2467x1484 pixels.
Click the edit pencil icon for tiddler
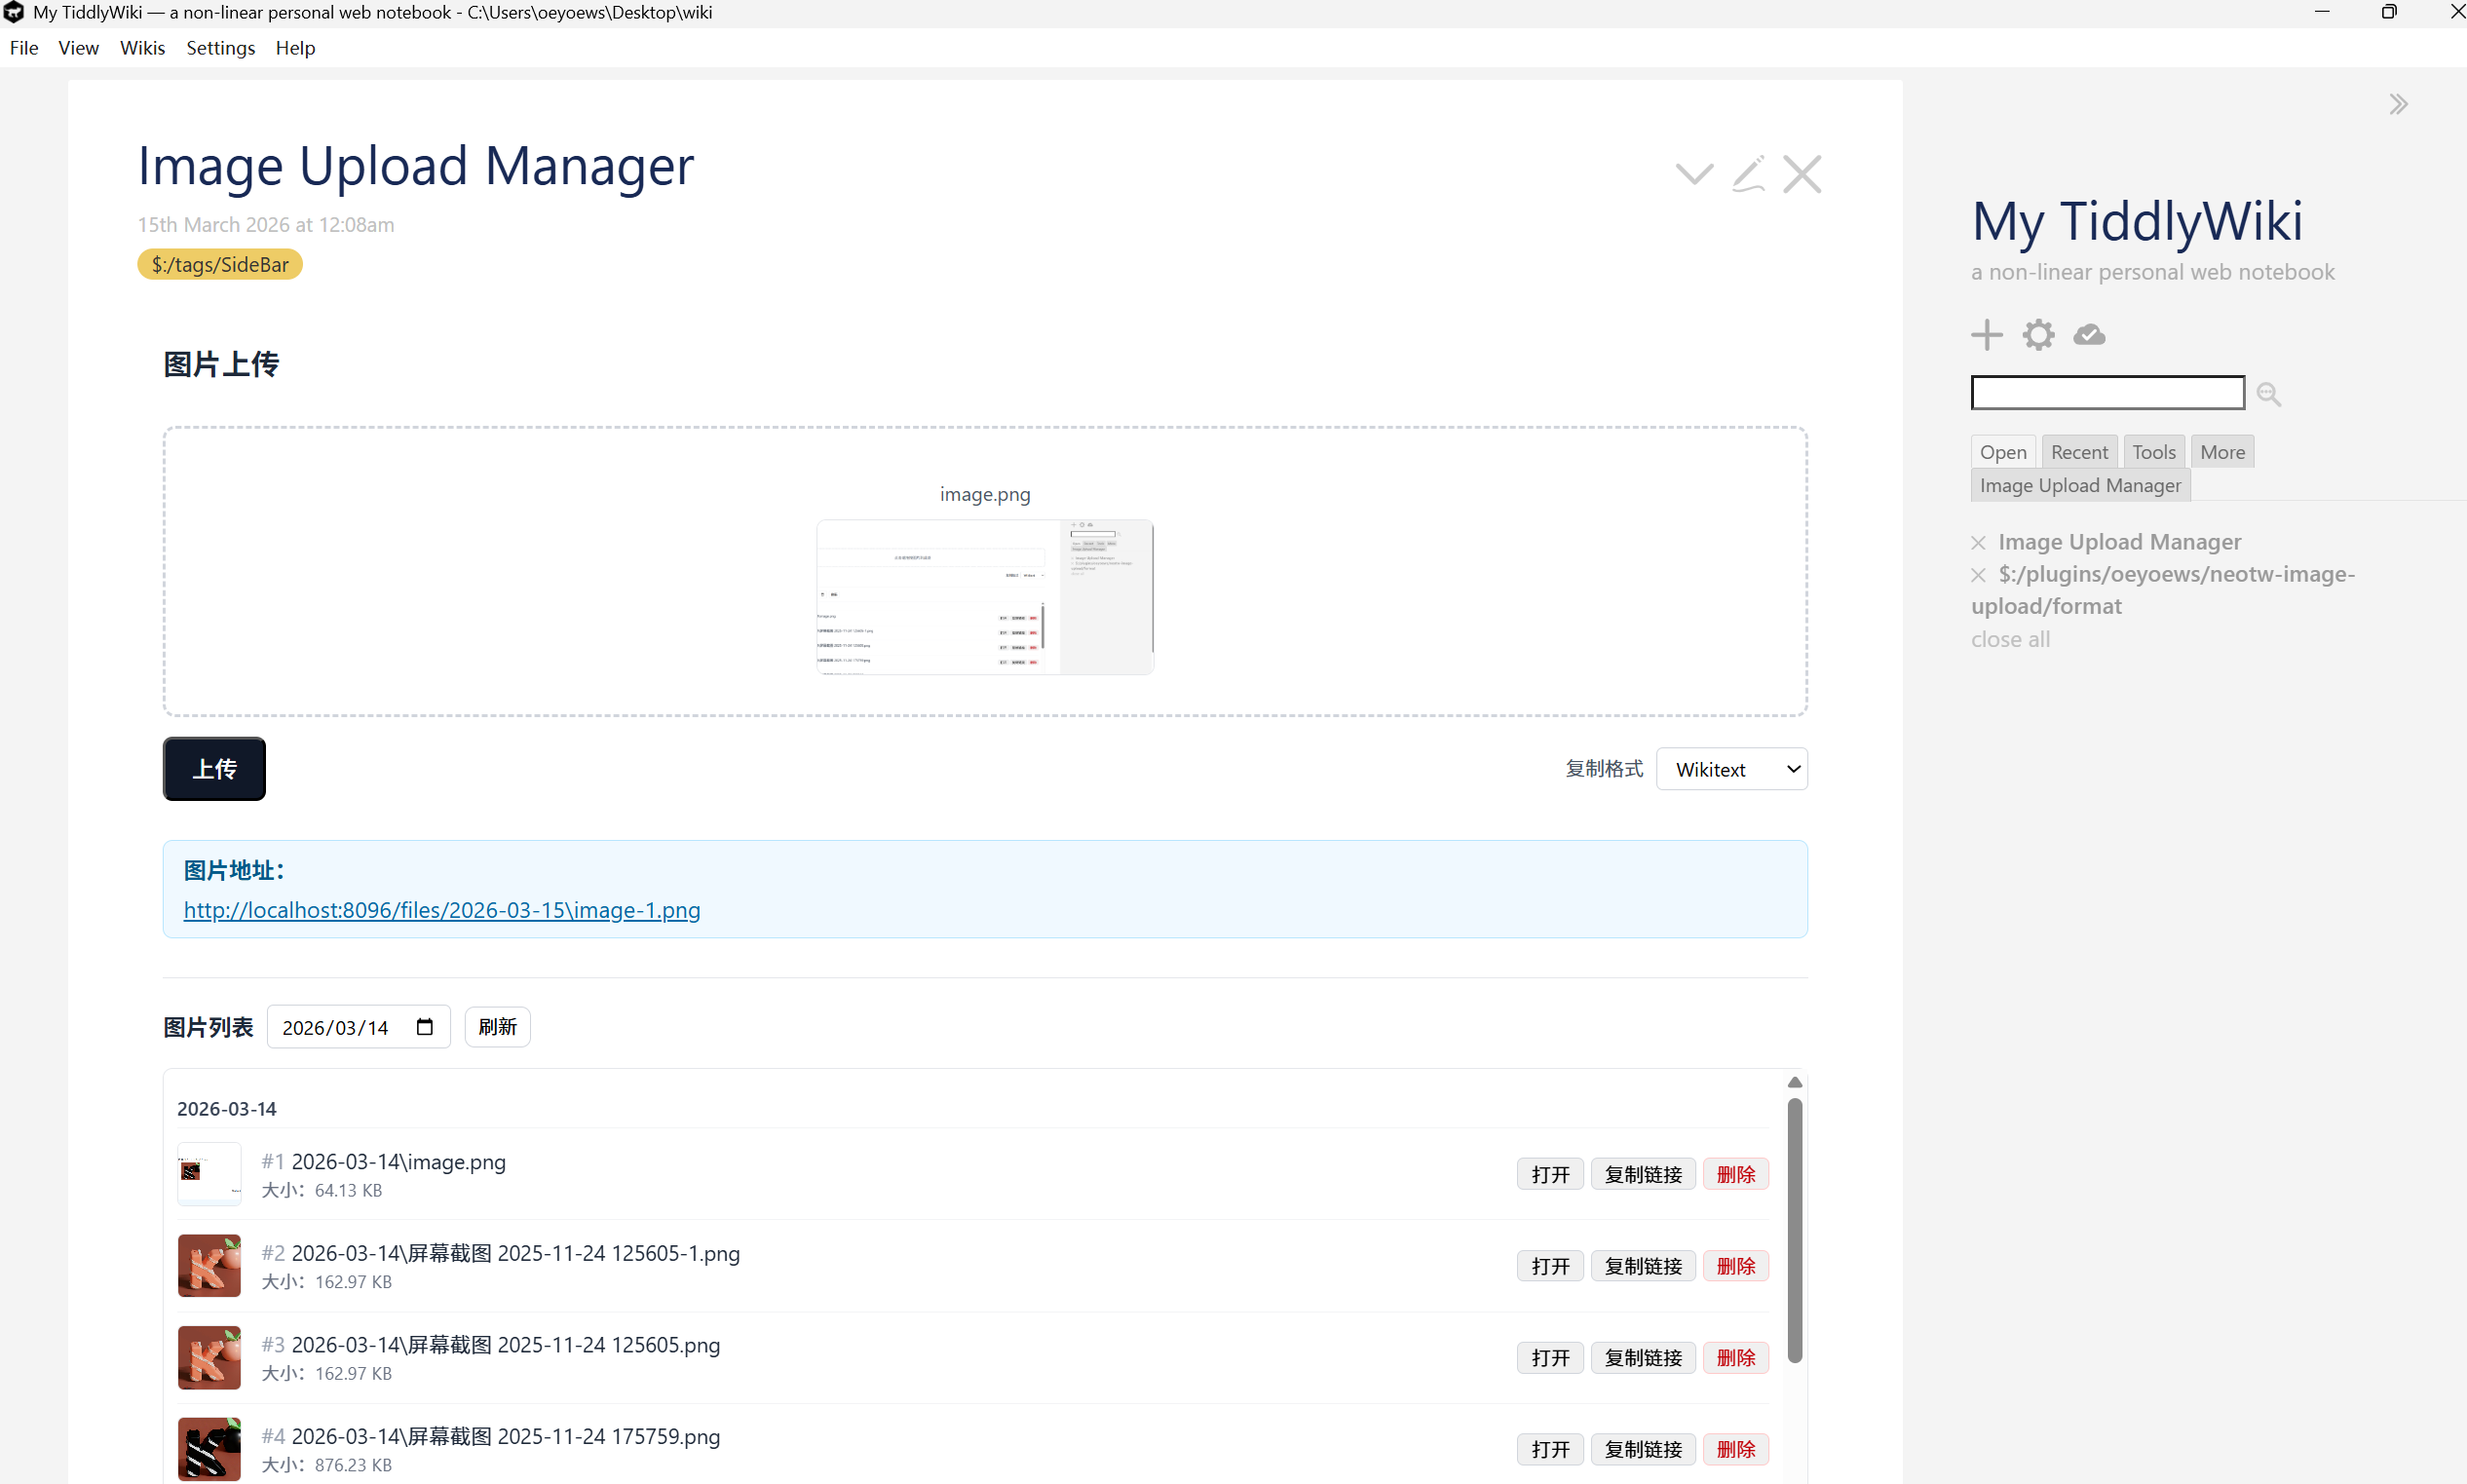[1748, 174]
